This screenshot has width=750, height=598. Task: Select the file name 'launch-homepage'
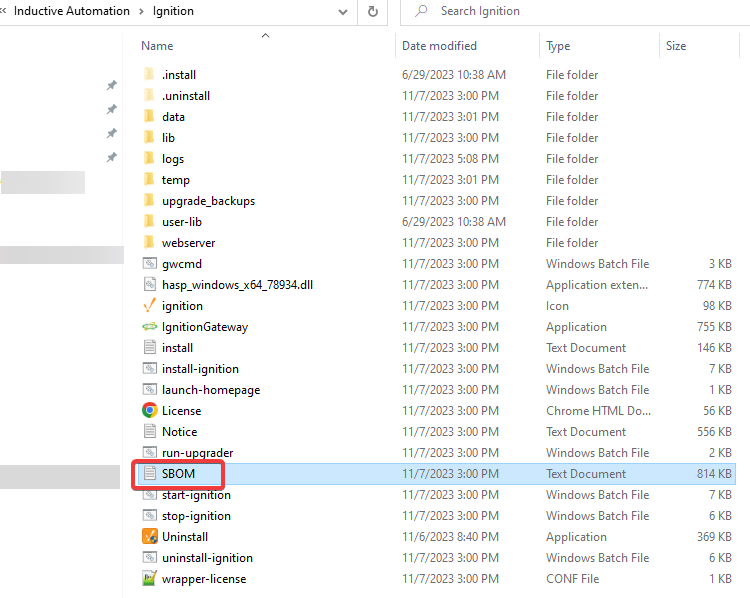(x=211, y=390)
